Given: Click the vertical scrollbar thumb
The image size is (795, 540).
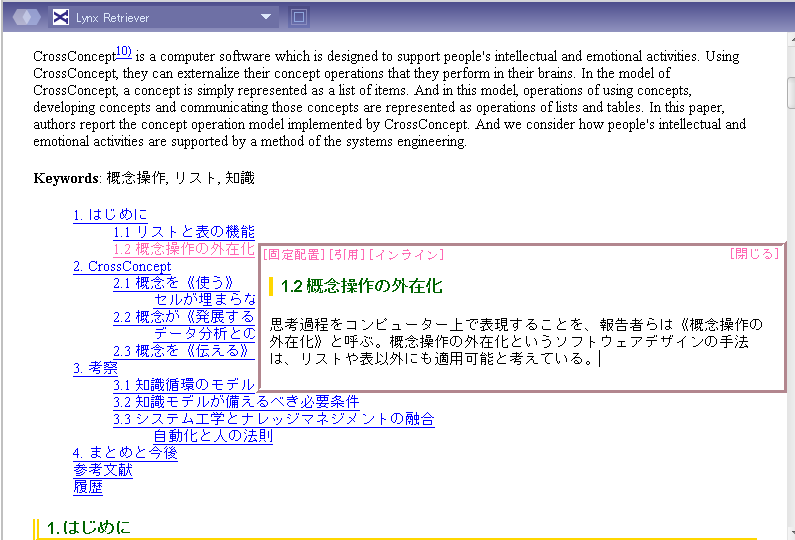Looking at the screenshot, I should tap(791, 93).
